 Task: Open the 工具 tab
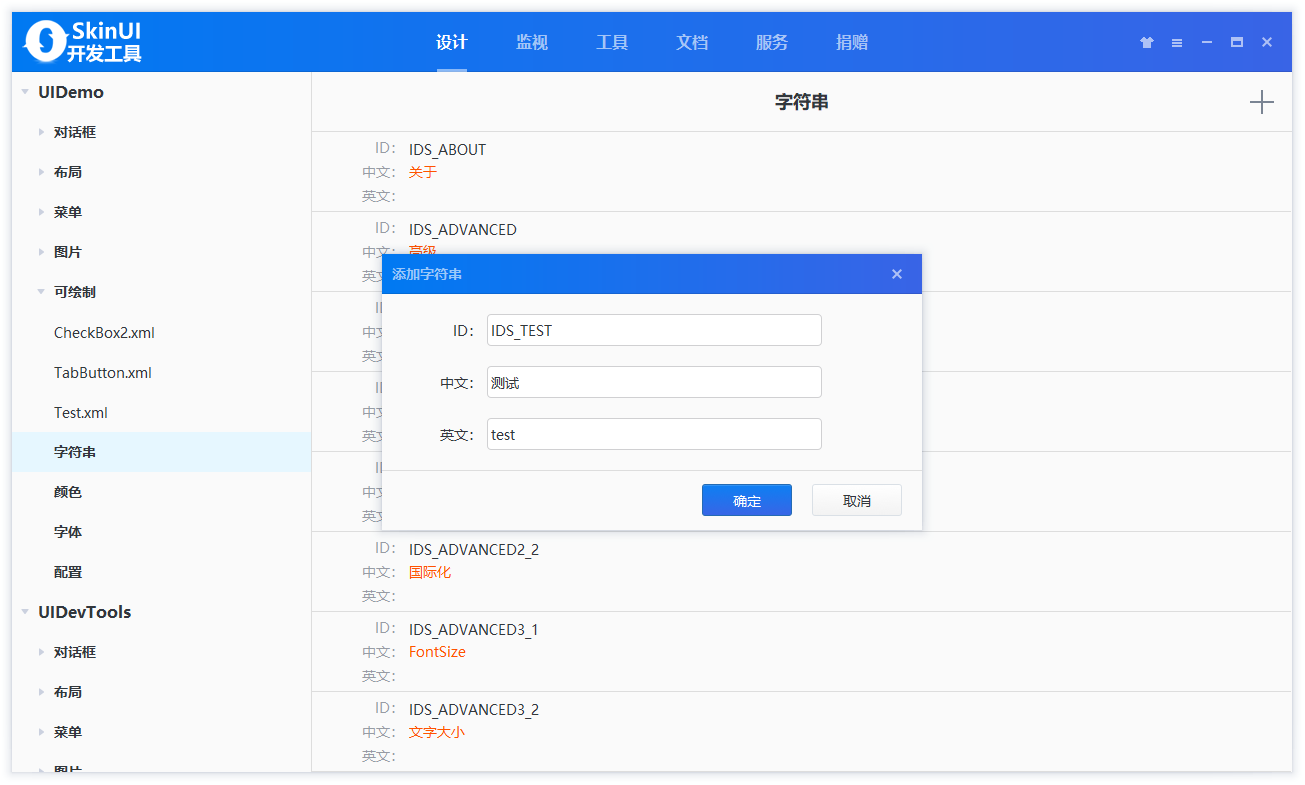(612, 42)
